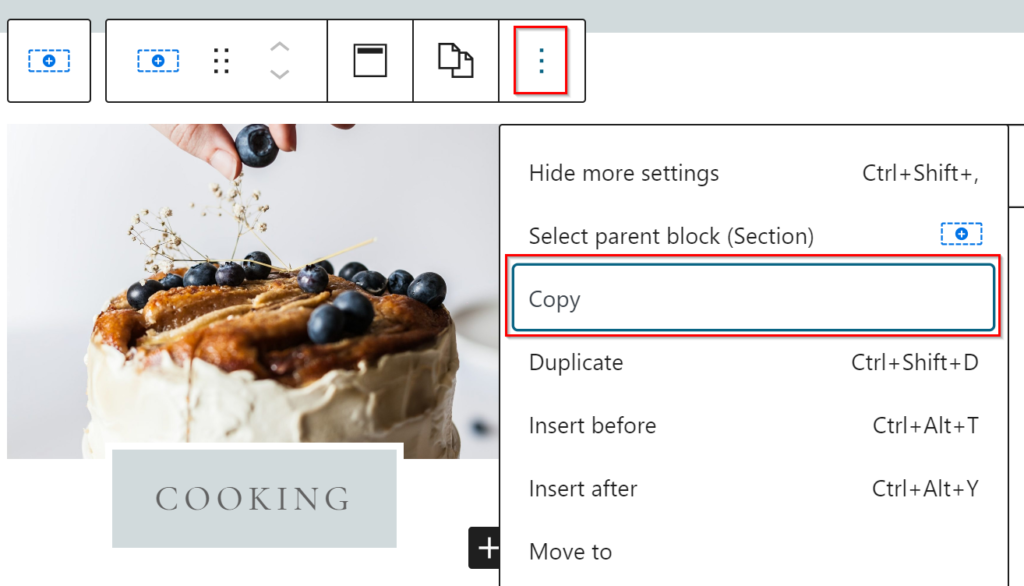The height and width of the screenshot is (586, 1024).
Task: Click the Ctrl+Shift+D shortcut text
Action: click(x=914, y=362)
